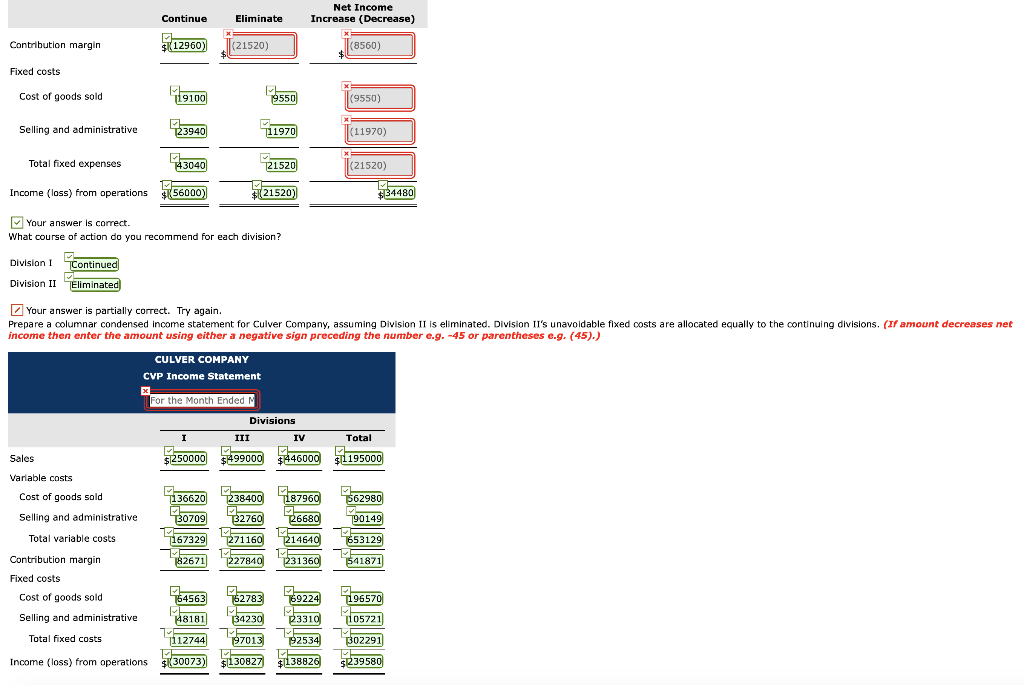The image size is (1024, 685).
Task: Select the Total Contribution margin field 541871
Action: (364, 561)
